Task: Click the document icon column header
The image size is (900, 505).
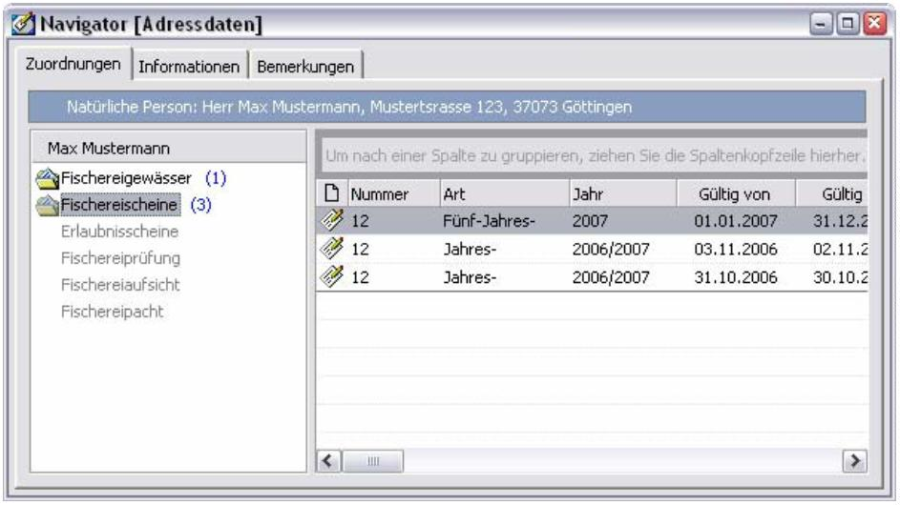Action: tap(332, 192)
